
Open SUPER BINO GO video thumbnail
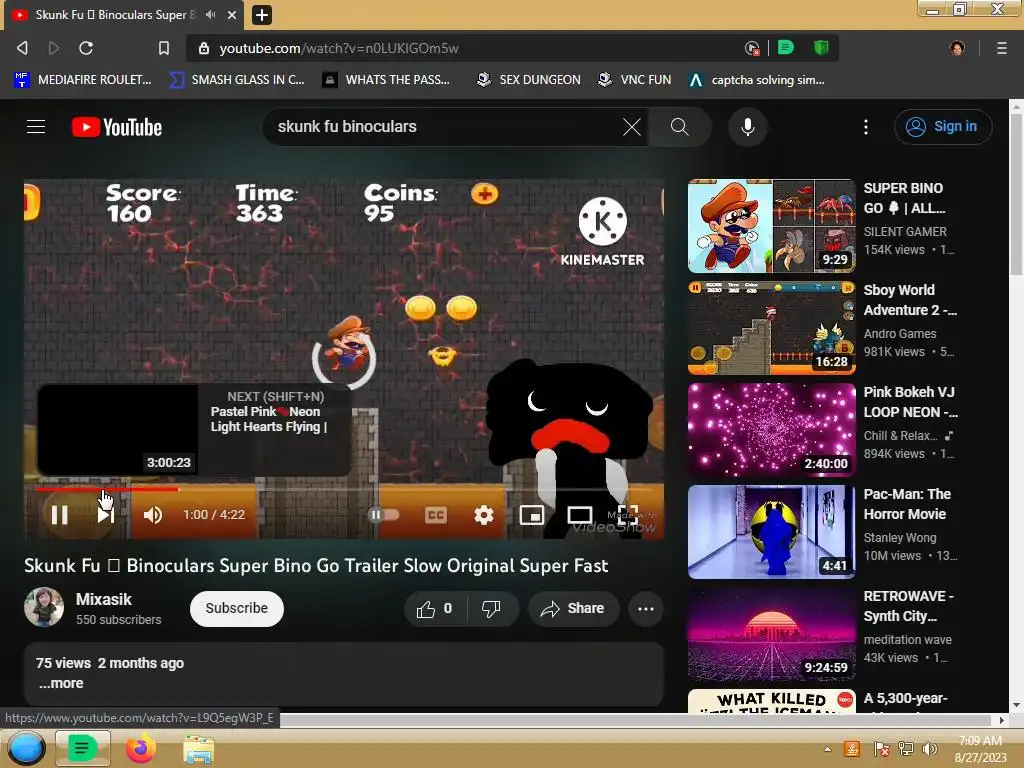771,226
